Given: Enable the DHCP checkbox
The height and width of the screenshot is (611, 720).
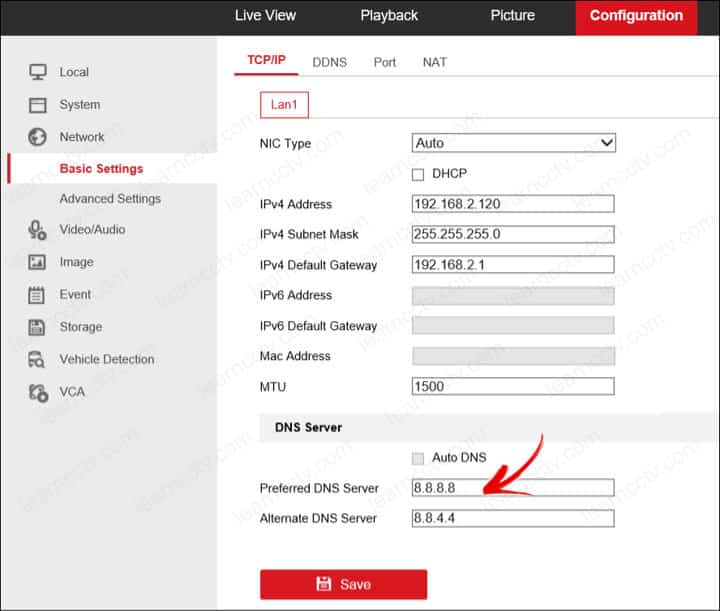Looking at the screenshot, I should click(419, 174).
